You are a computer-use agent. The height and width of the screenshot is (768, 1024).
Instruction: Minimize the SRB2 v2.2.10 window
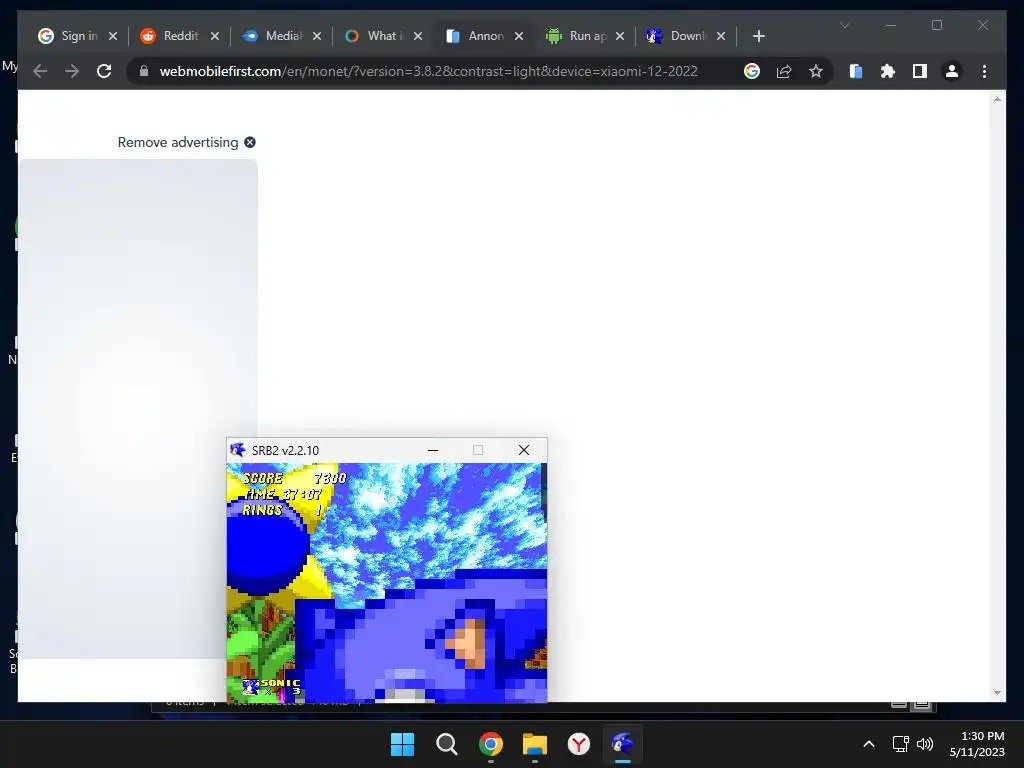[x=433, y=450]
